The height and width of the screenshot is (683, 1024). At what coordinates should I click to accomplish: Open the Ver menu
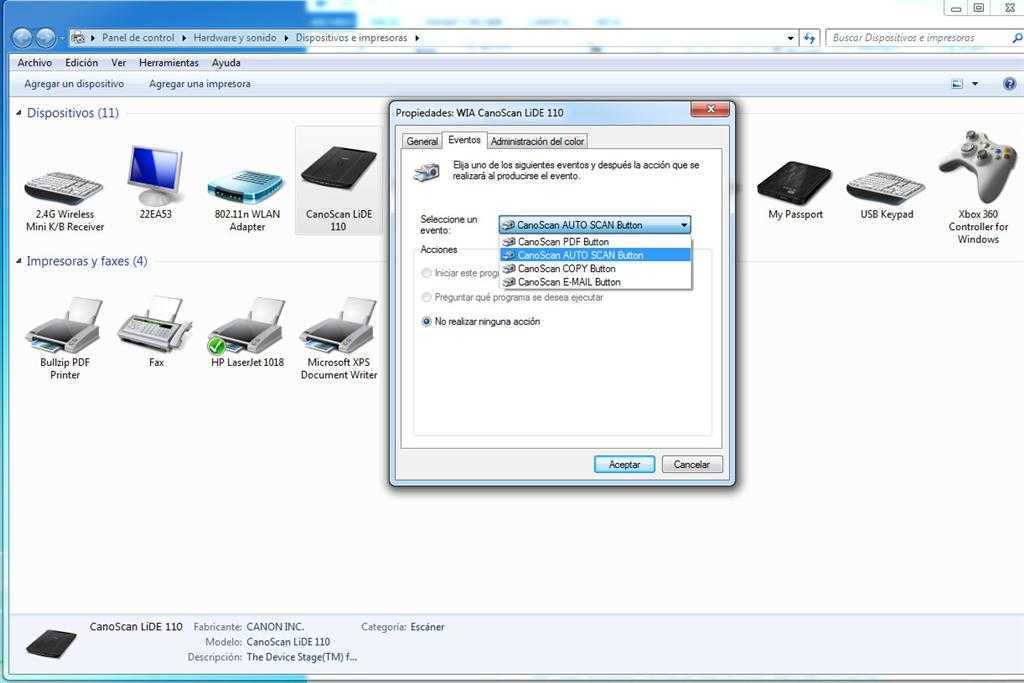coord(119,63)
